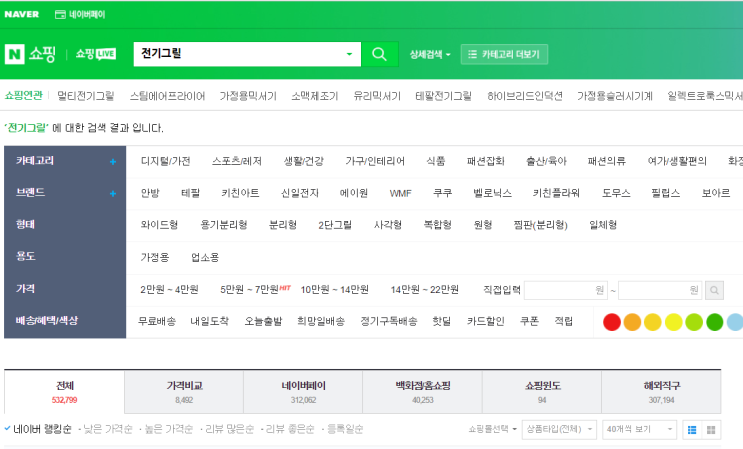Screen dimensions: 743x449
Task: Expand category list with plus icon
Action: (x=113, y=162)
